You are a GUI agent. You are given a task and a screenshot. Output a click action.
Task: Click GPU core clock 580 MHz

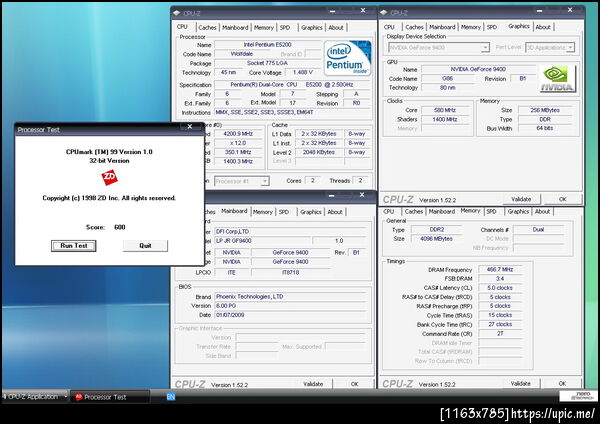[445, 110]
